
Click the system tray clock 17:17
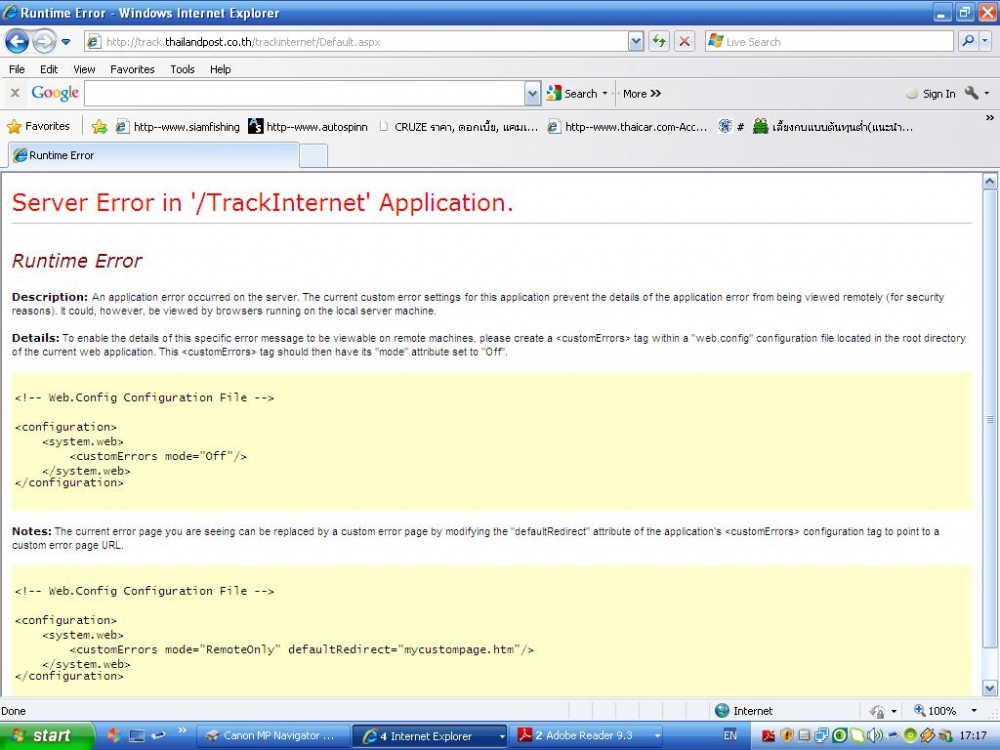973,736
